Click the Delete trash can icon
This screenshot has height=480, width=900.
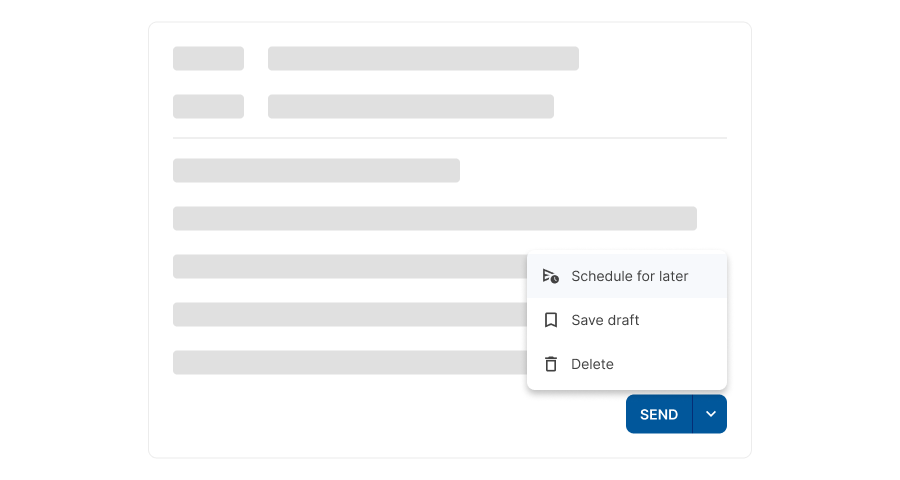(550, 364)
